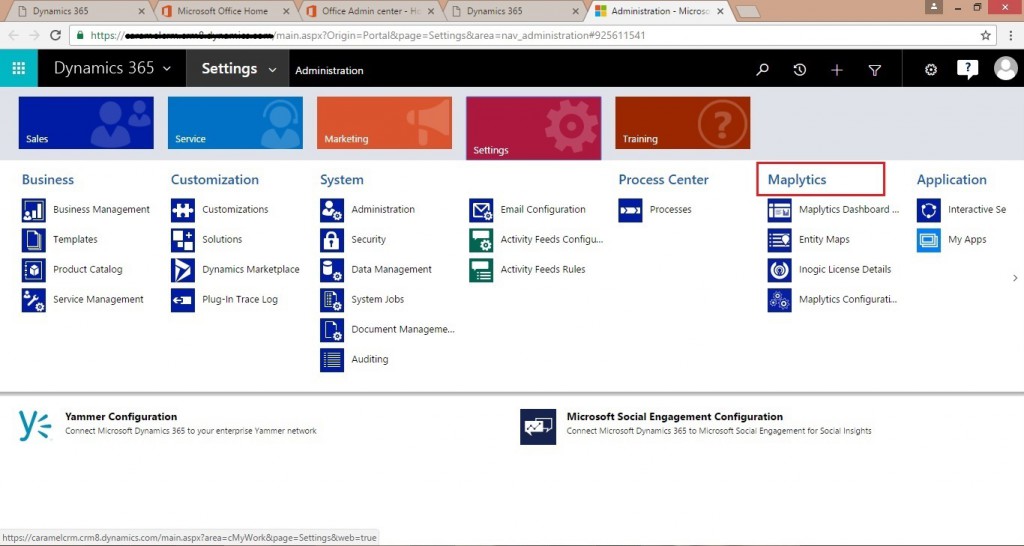Open advanced find funnel icon
1024x546 pixels.
[x=874, y=70]
